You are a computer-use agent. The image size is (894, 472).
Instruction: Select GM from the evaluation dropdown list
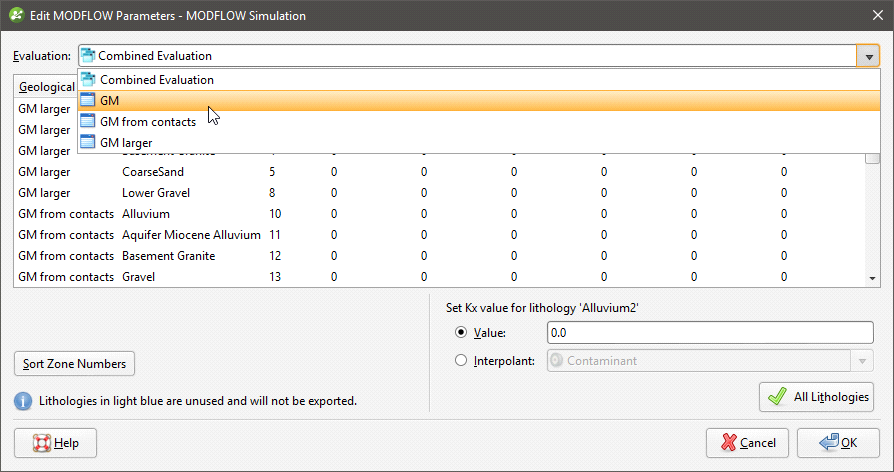pyautogui.click(x=479, y=101)
